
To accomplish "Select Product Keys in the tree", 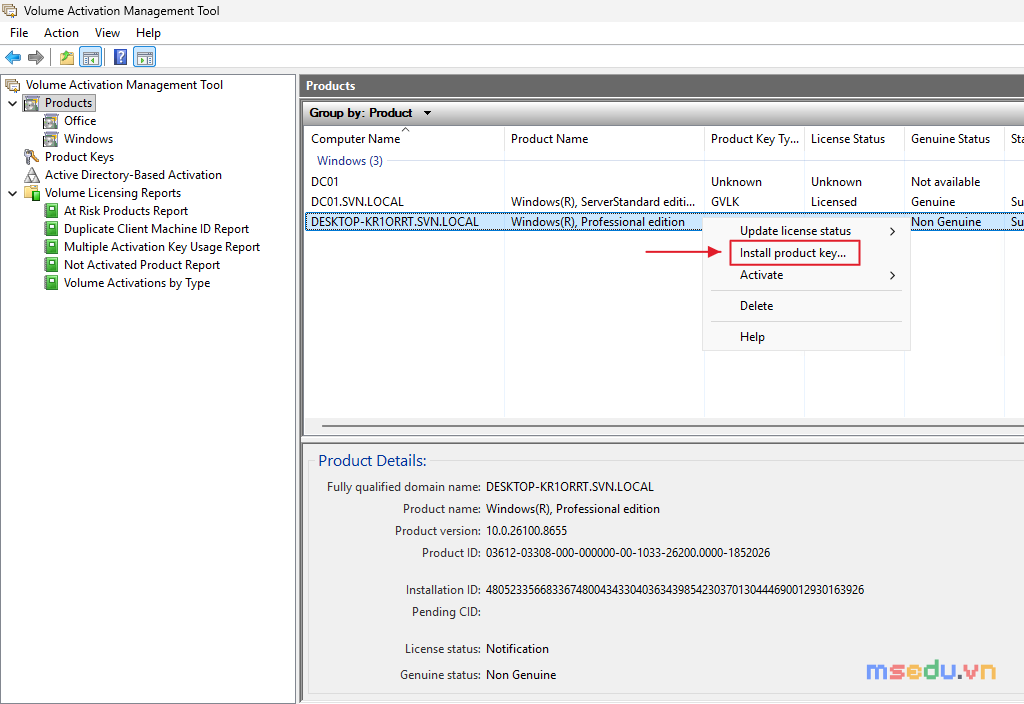I will click(x=79, y=157).
